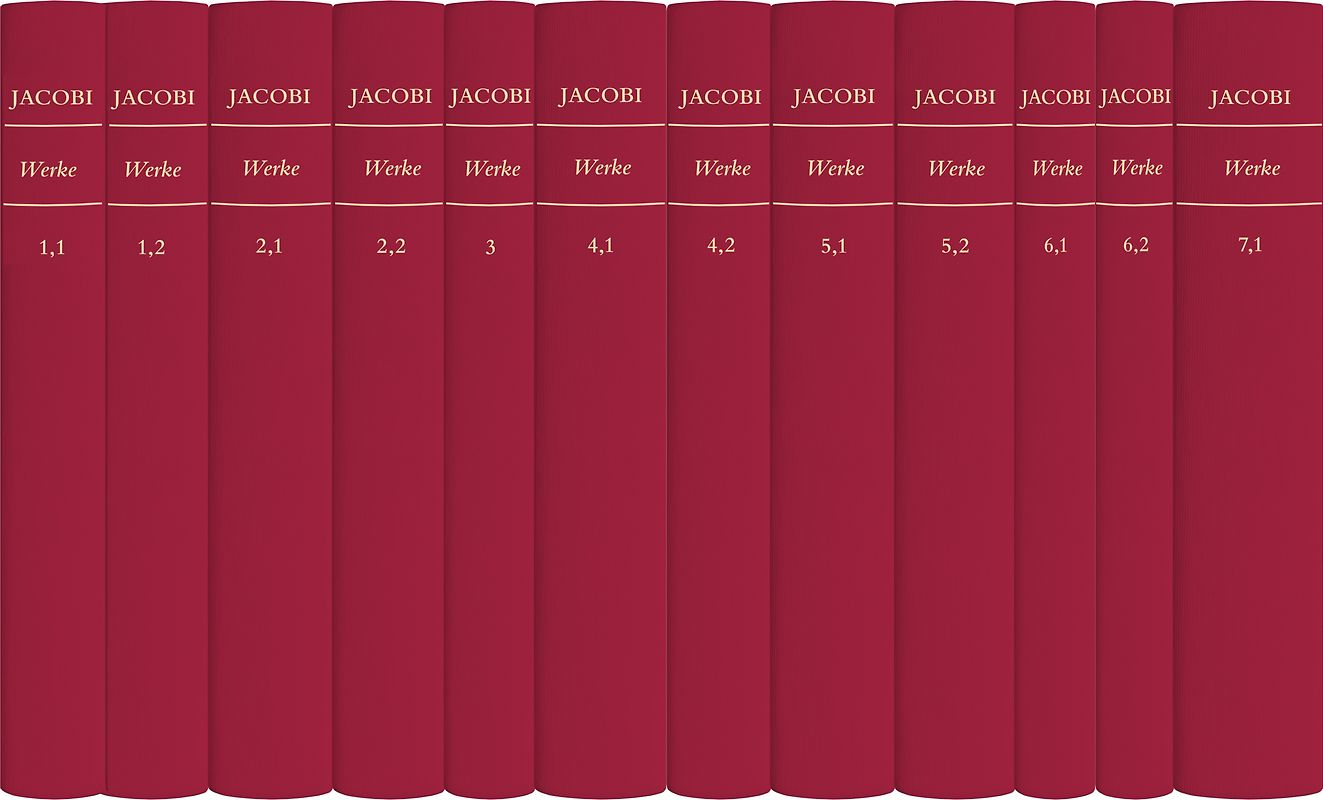The height and width of the screenshot is (800, 1323).
Task: Select the volume number 4,1 label
Action: pos(600,246)
